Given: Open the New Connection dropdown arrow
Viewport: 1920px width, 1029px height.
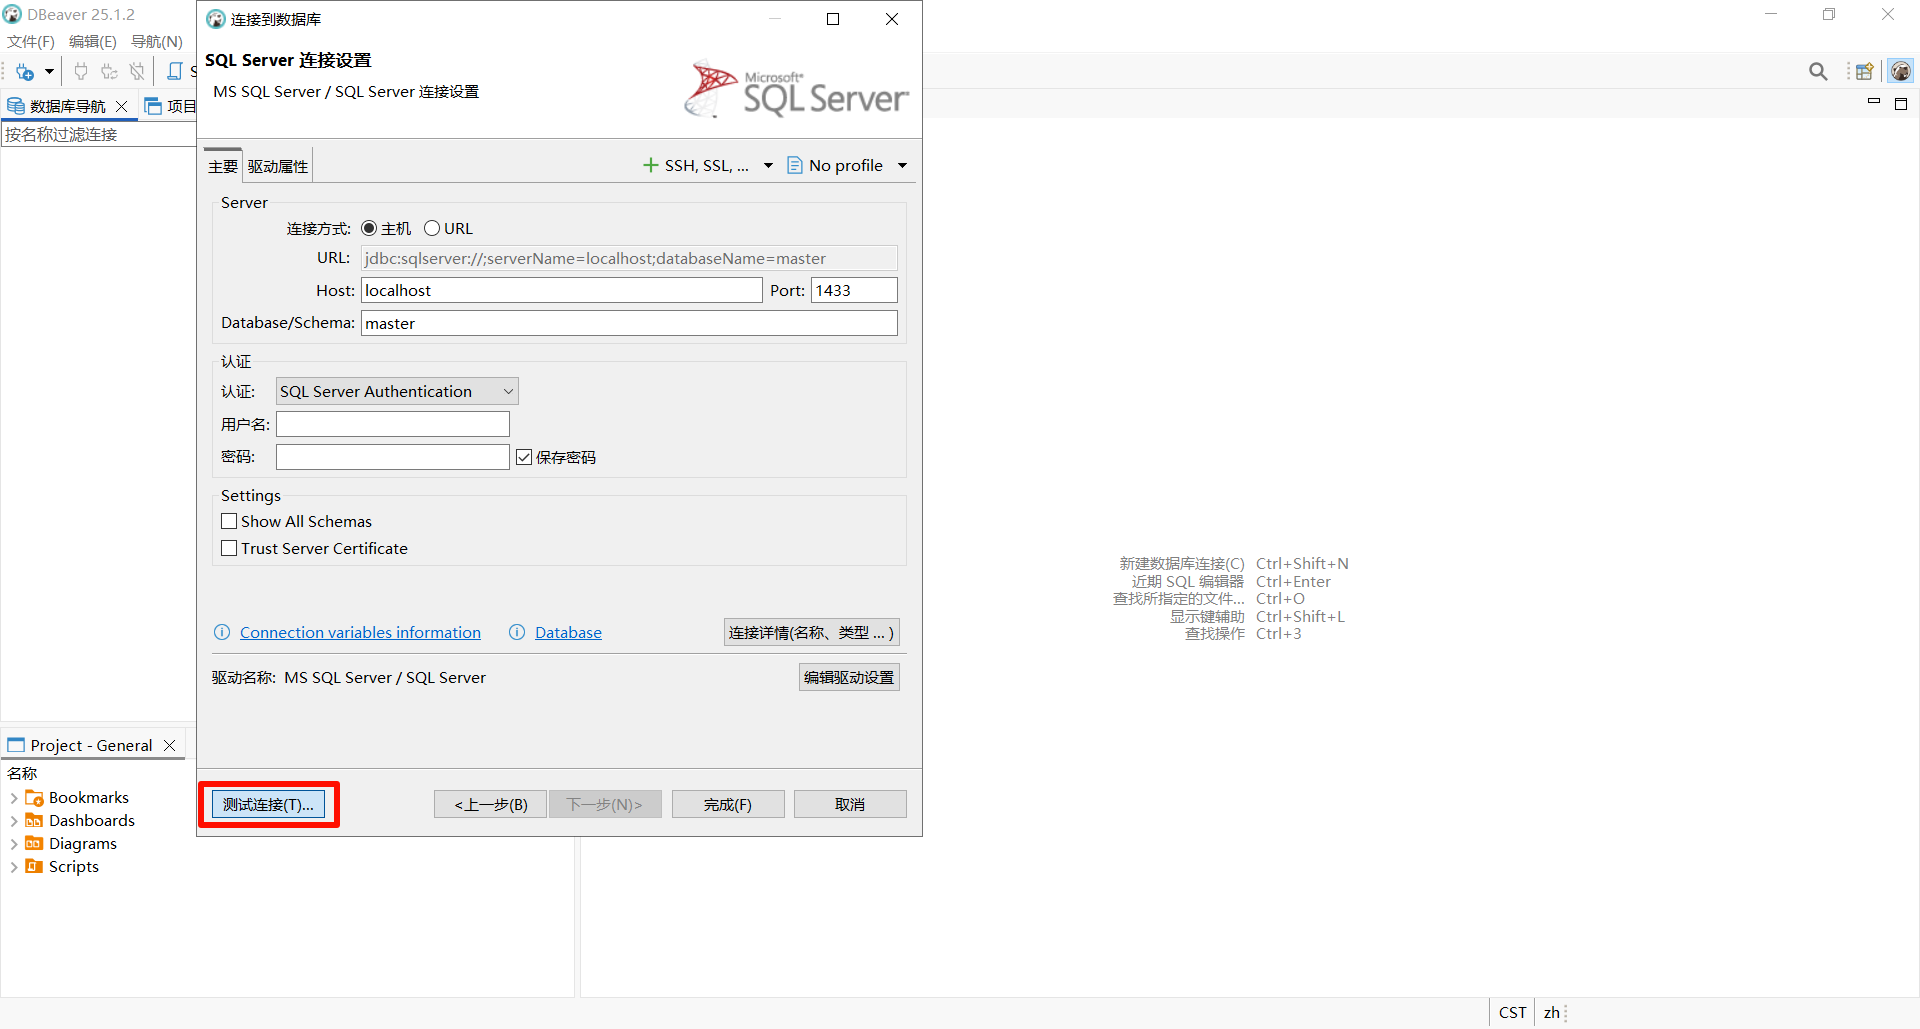Looking at the screenshot, I should tap(49, 72).
